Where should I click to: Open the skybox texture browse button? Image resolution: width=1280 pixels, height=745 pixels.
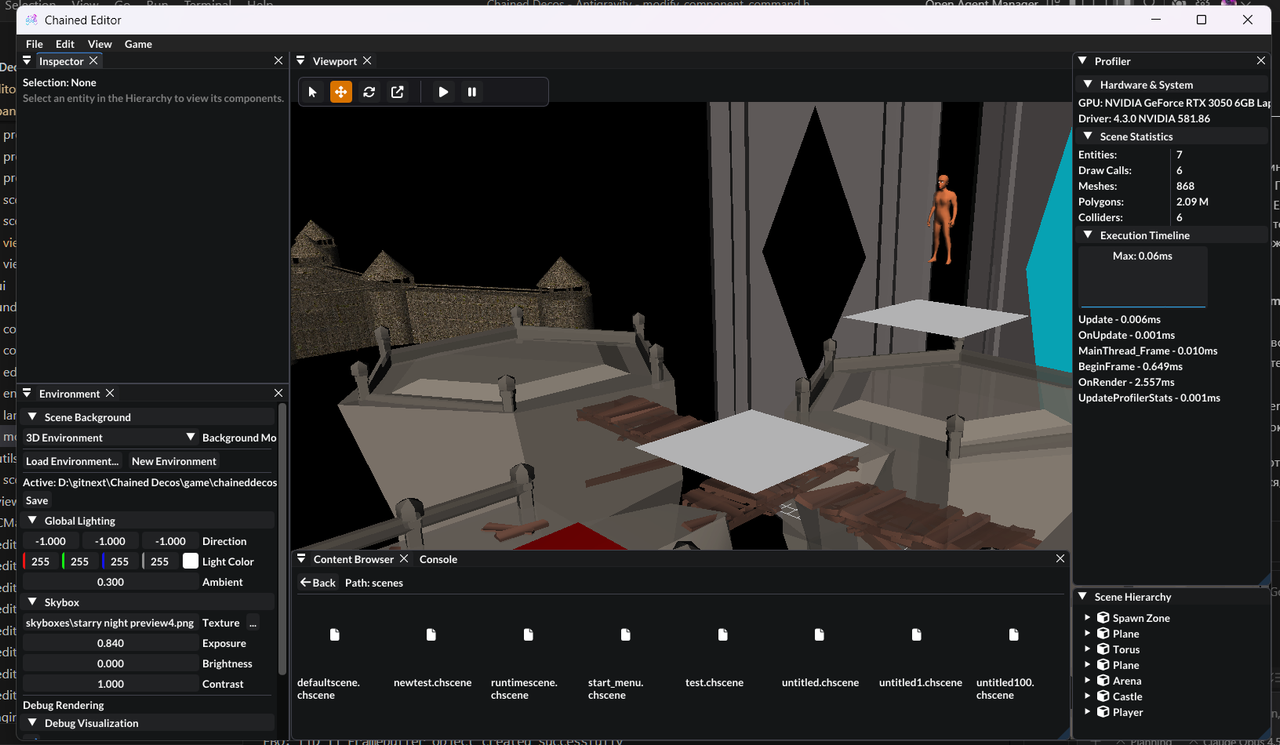[x=253, y=622]
